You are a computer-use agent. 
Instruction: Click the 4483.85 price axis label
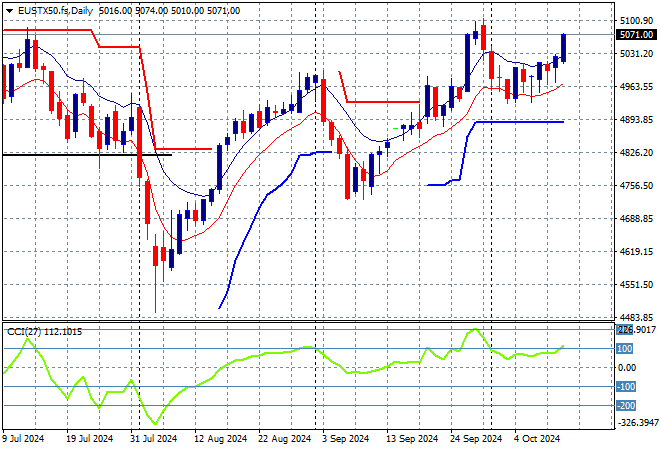[635, 317]
